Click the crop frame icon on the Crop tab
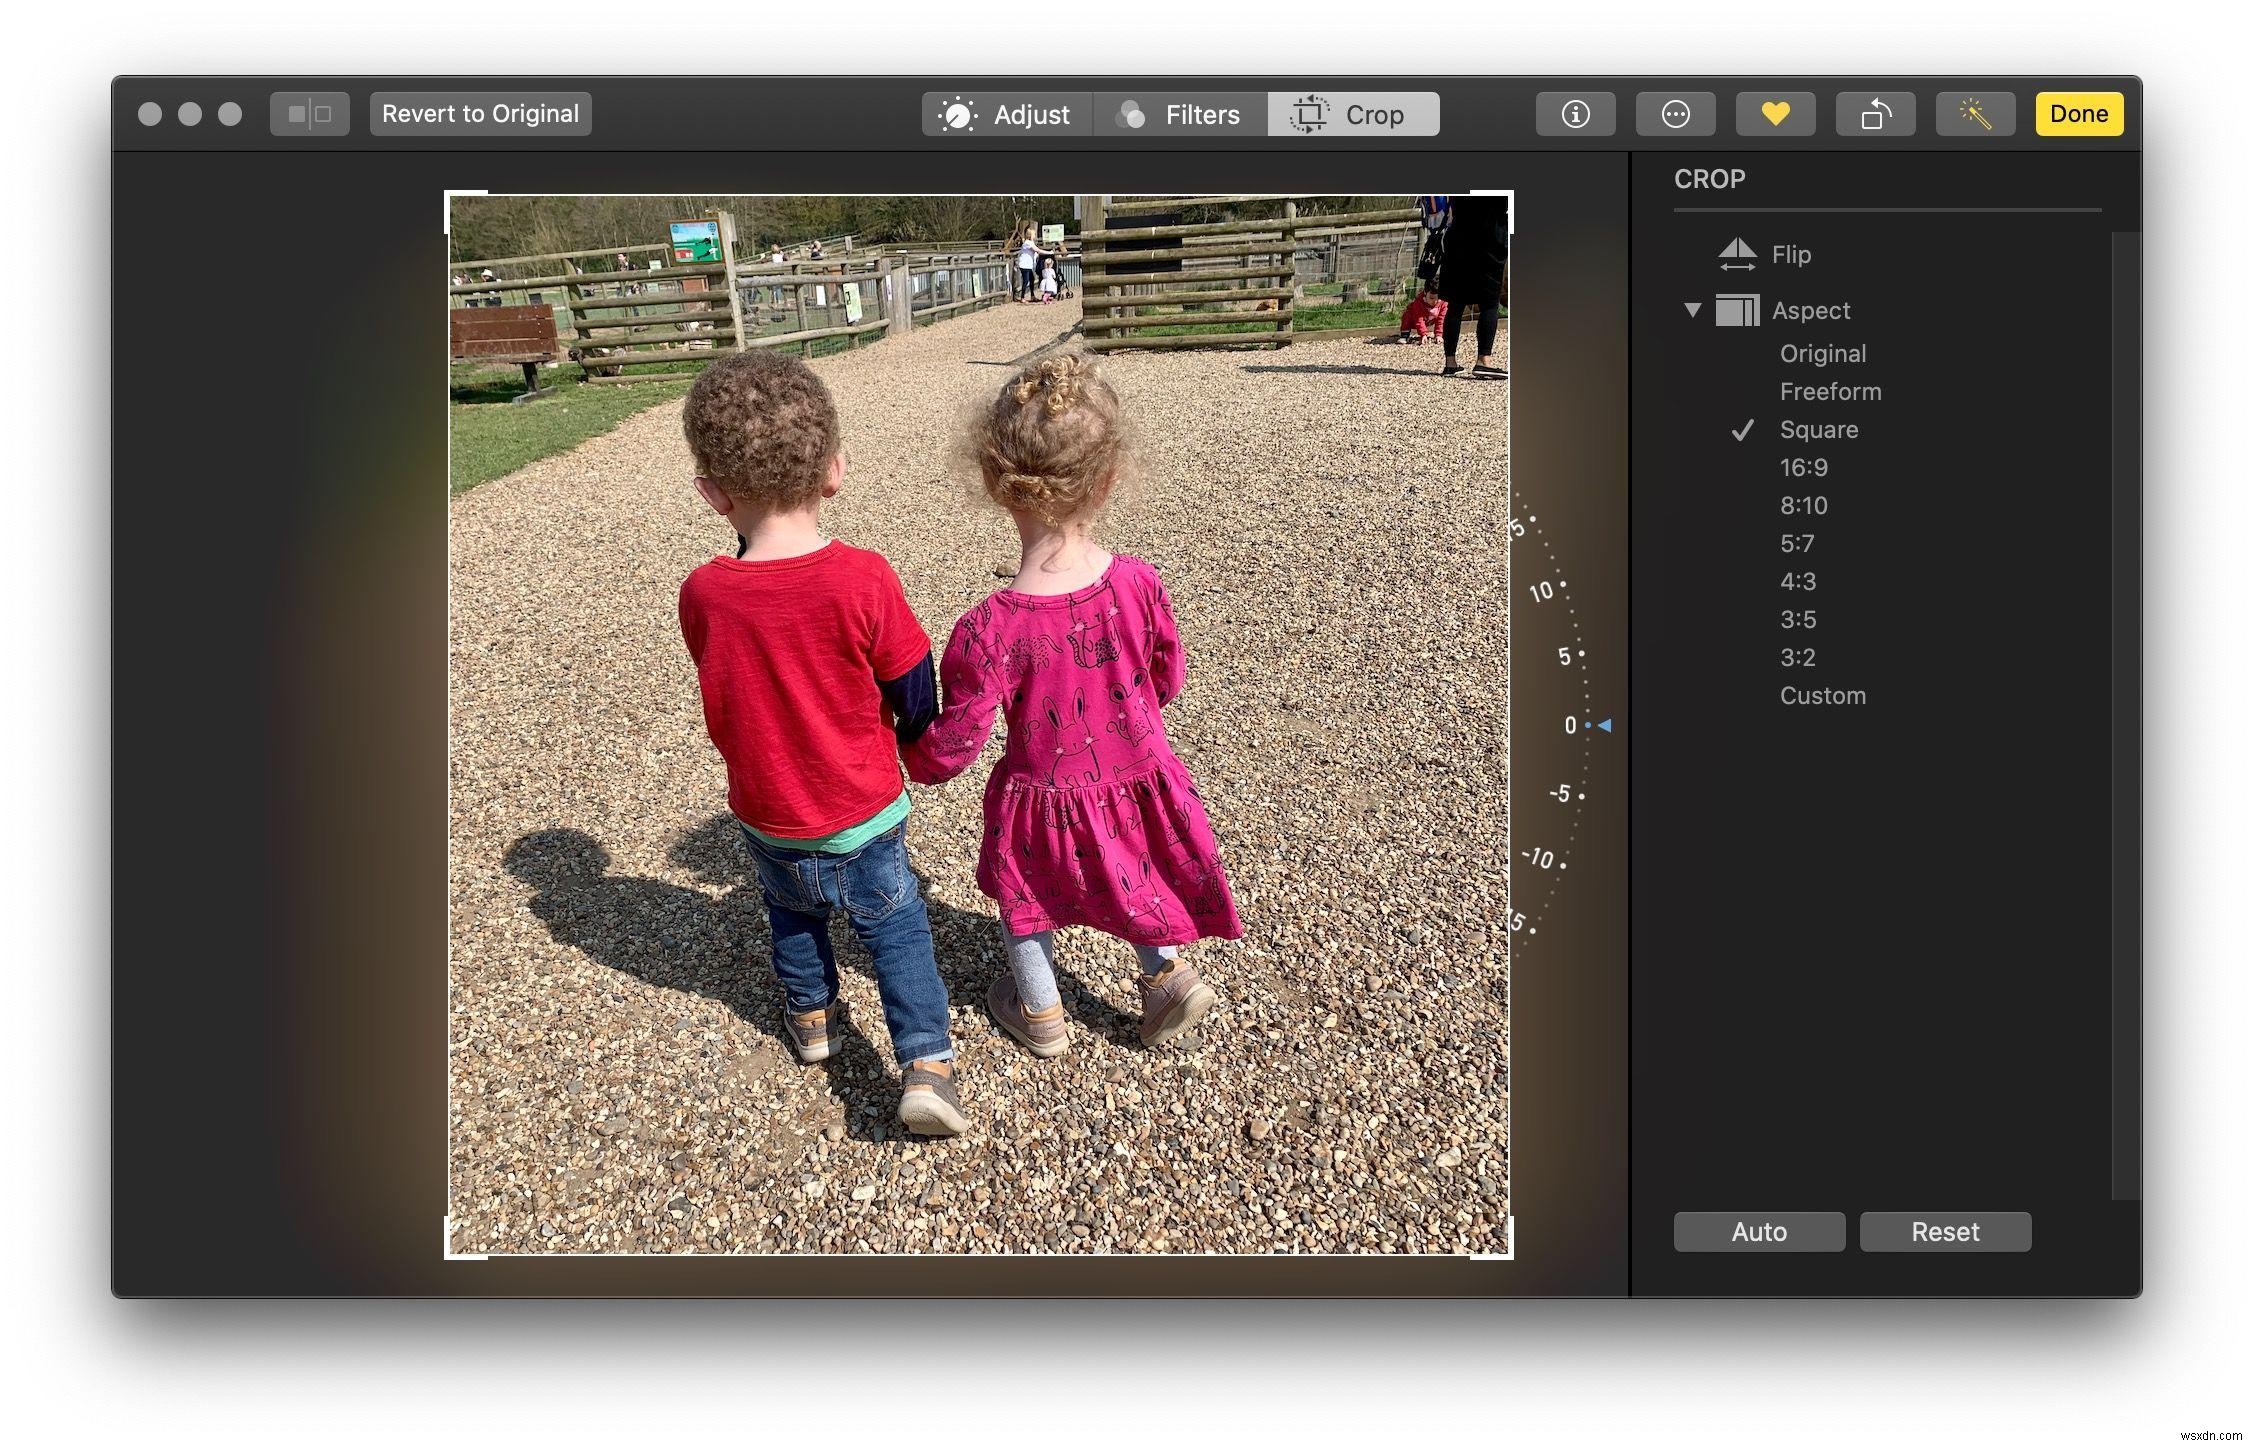 [x=1311, y=113]
